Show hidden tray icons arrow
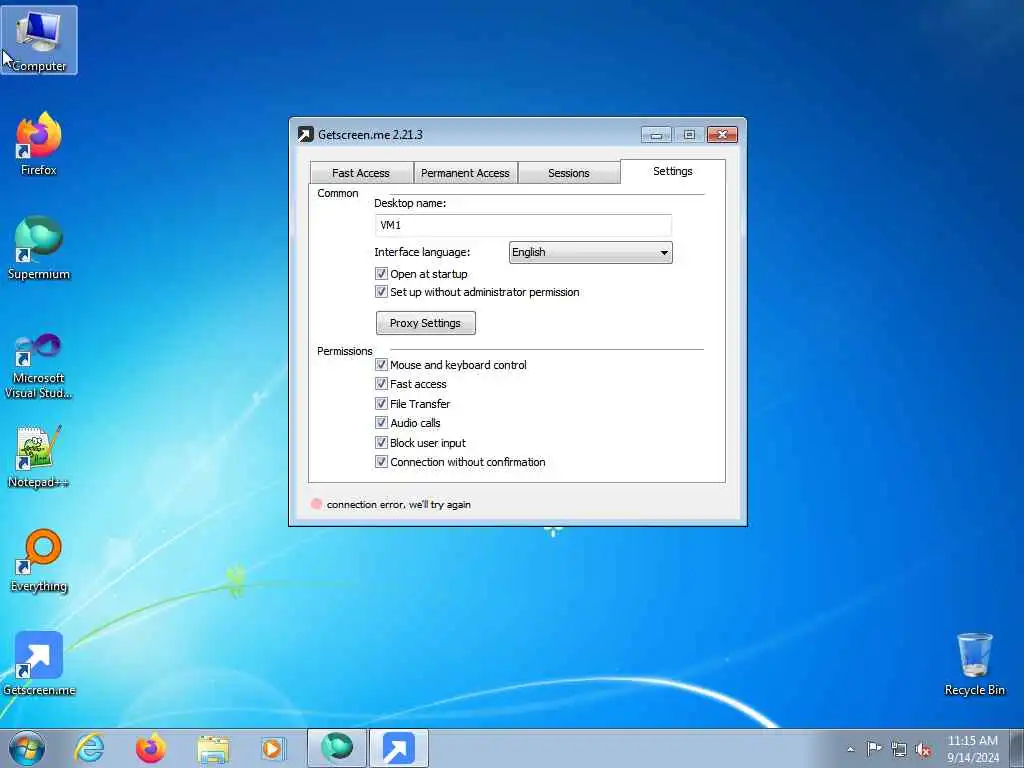This screenshot has width=1024, height=768. click(x=850, y=749)
